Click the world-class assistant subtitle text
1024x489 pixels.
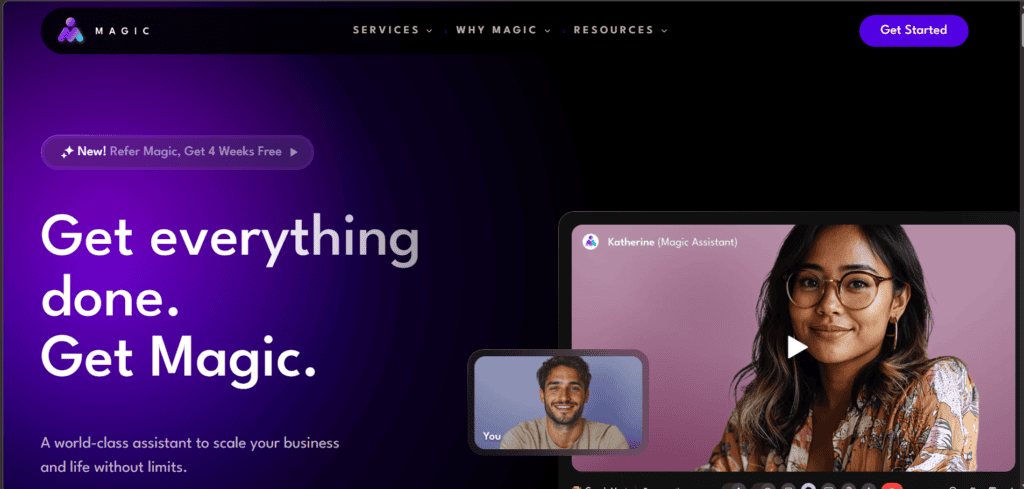pyautogui.click(x=190, y=455)
